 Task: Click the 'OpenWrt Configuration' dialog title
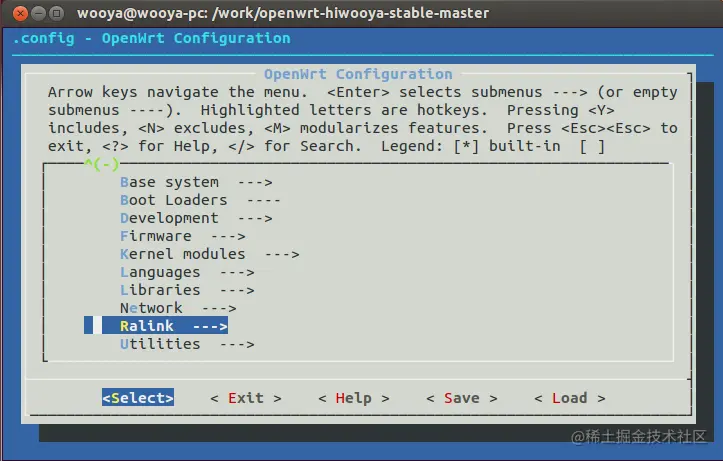358,74
